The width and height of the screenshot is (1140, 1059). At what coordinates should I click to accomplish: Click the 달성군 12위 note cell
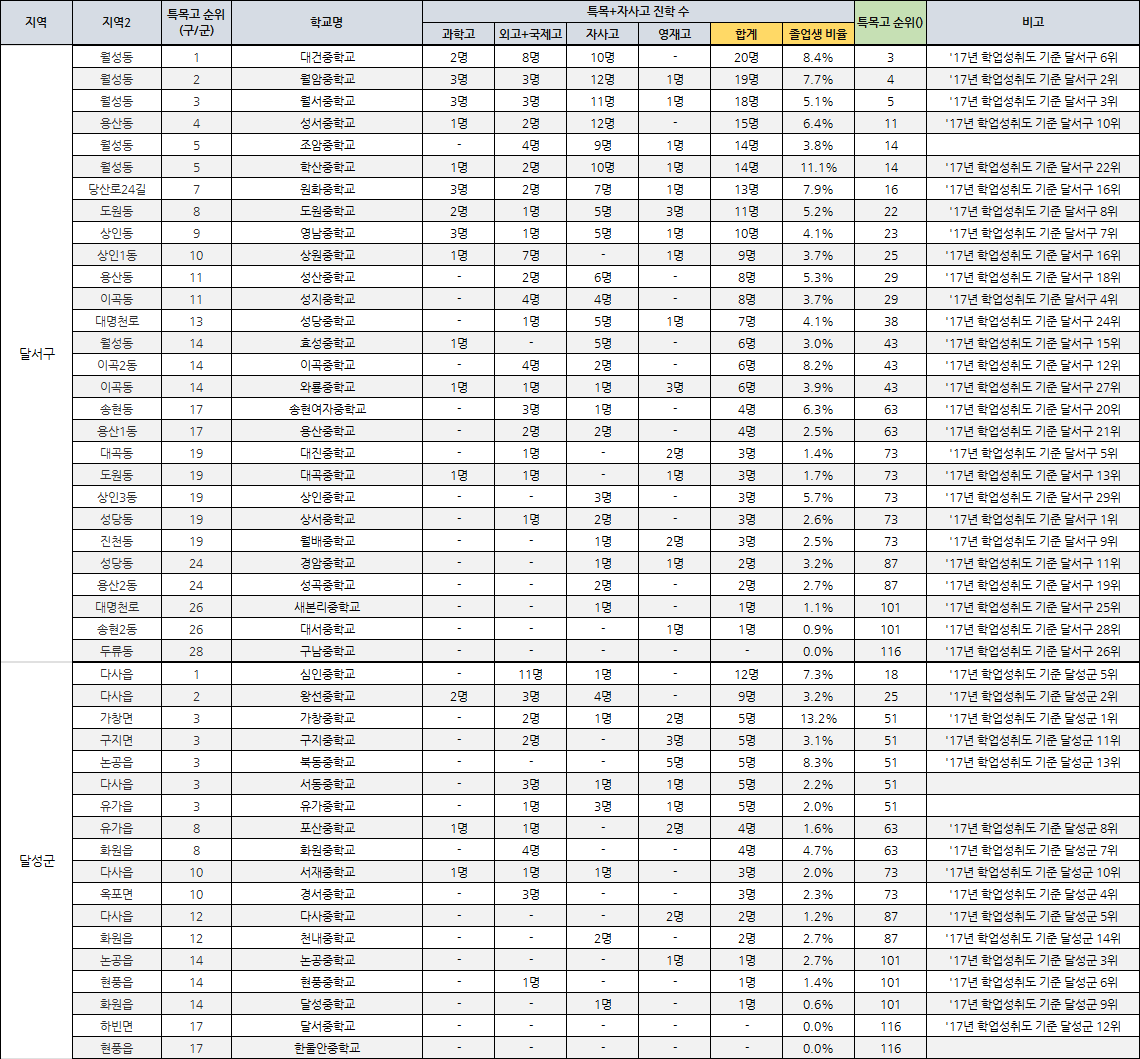tap(1032, 1026)
